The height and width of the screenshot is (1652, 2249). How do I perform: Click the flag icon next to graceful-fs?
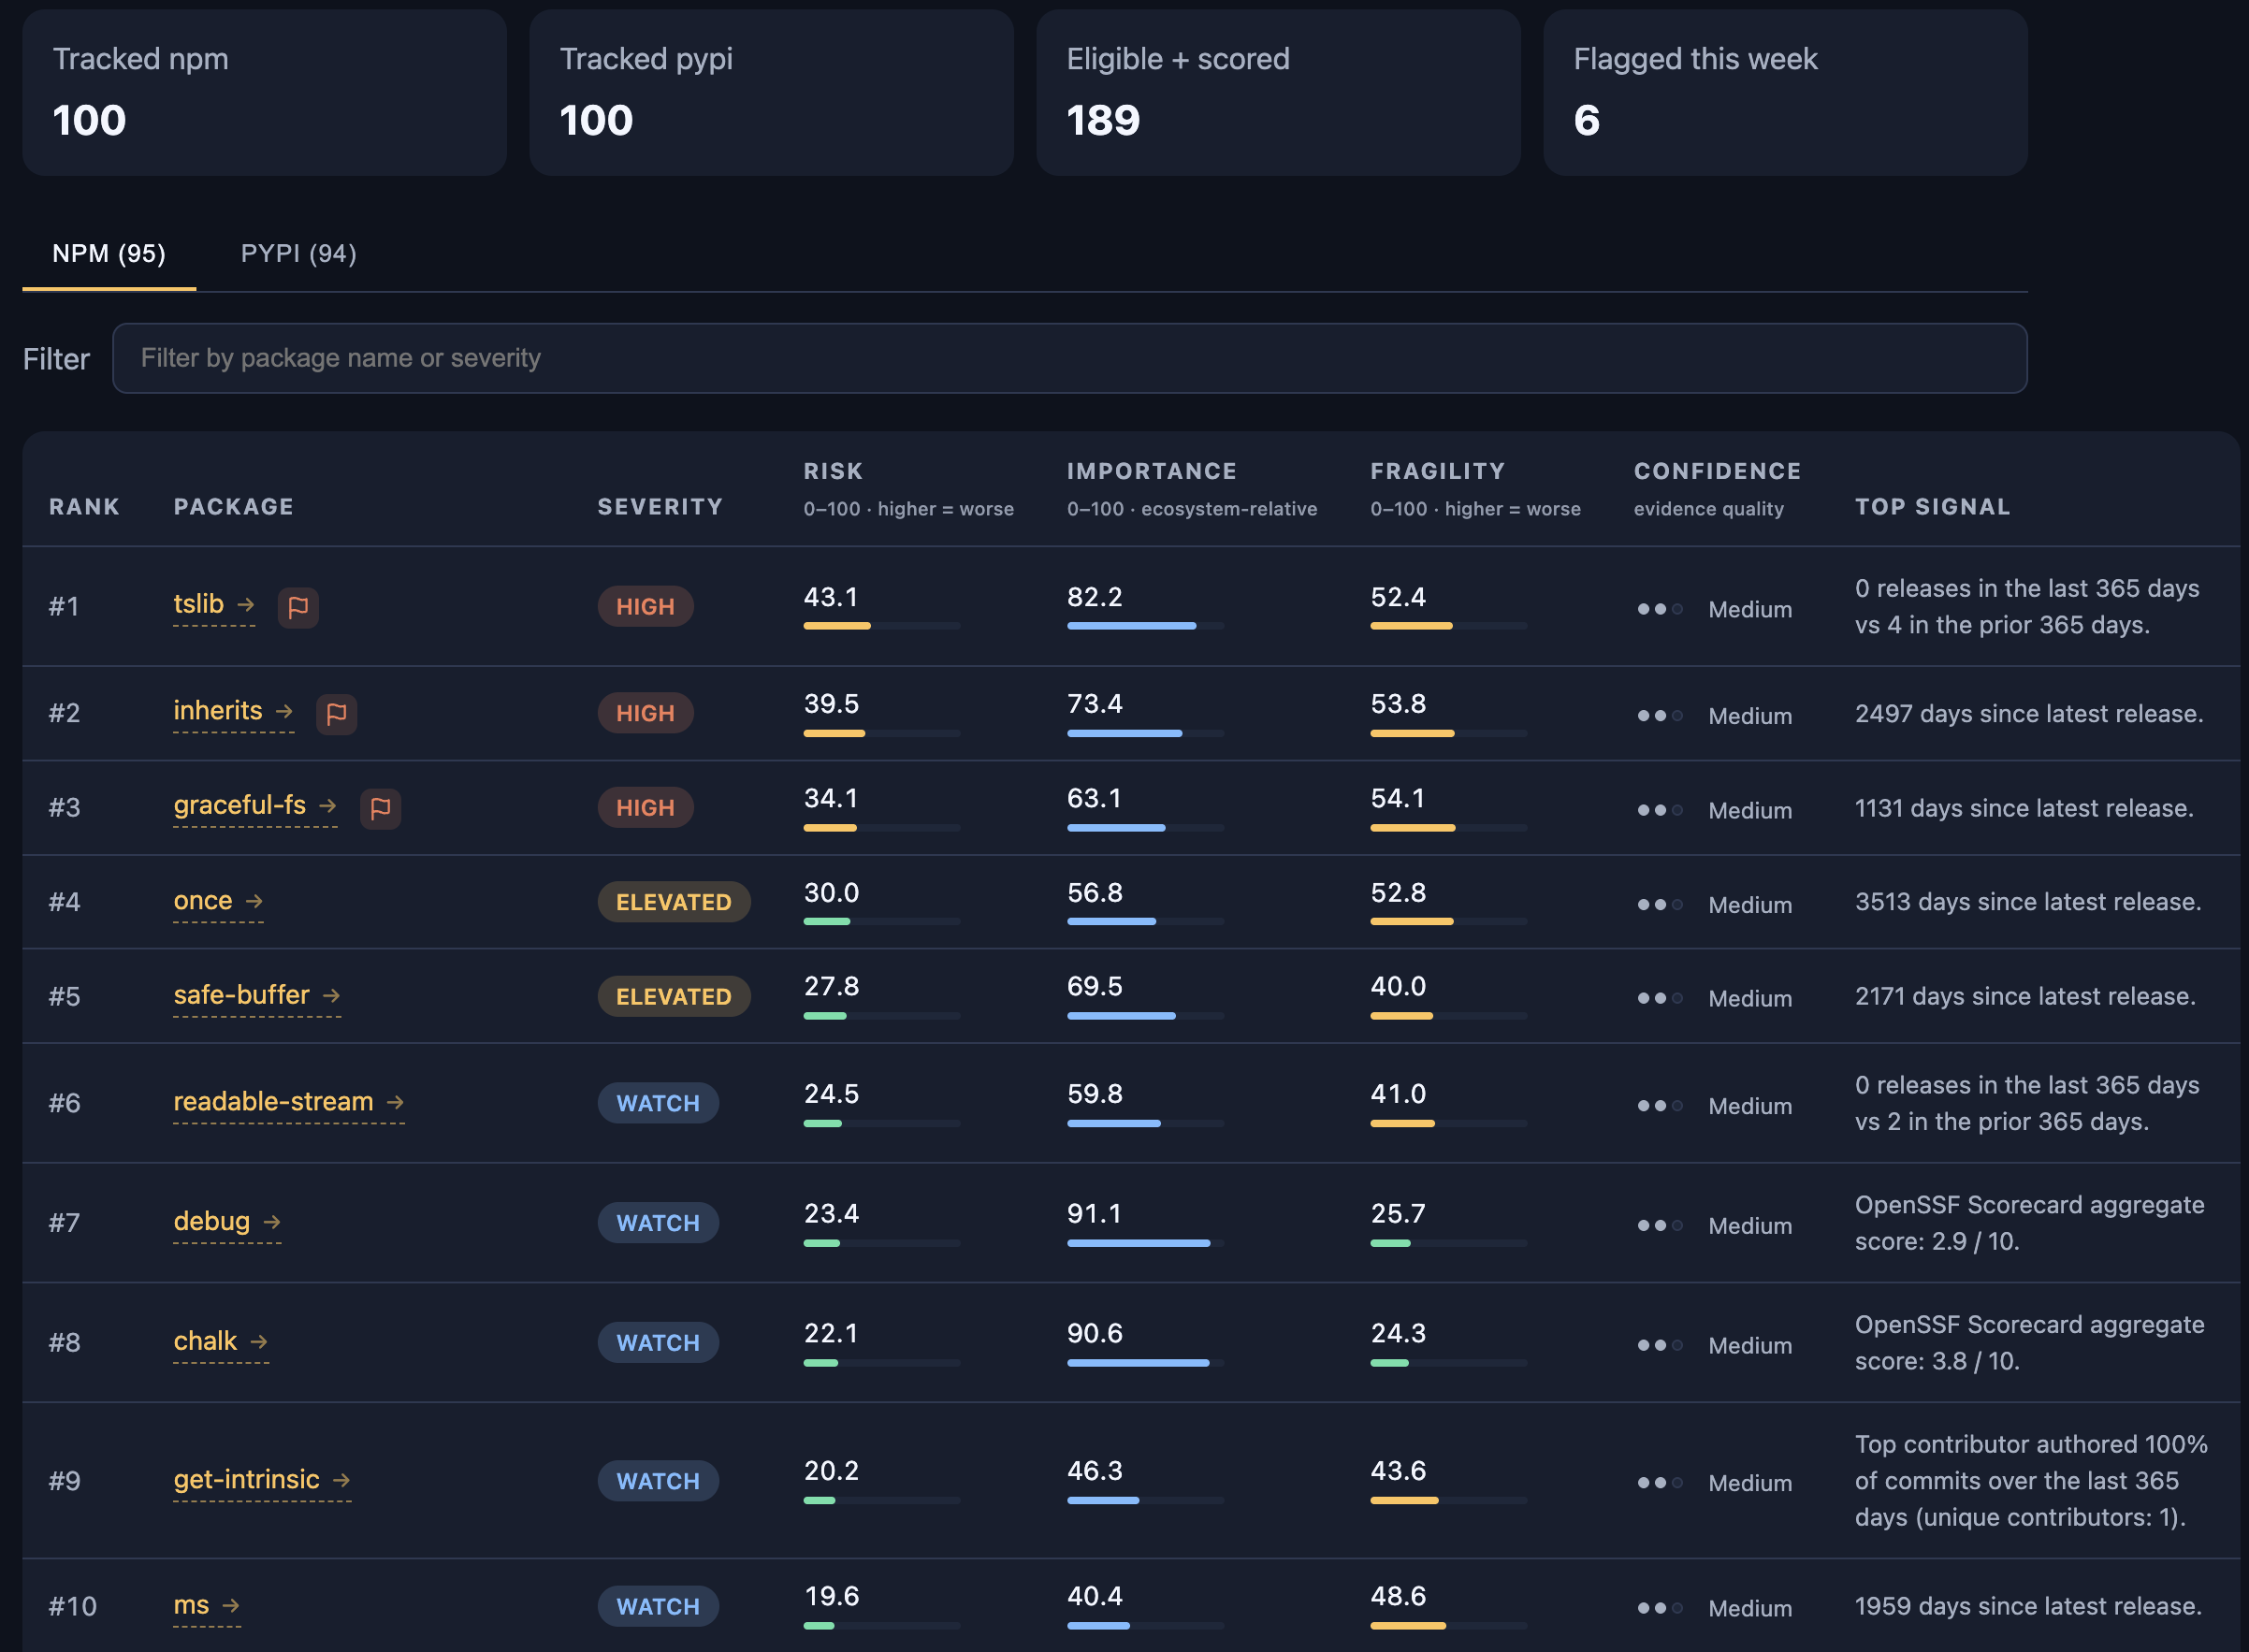point(380,808)
